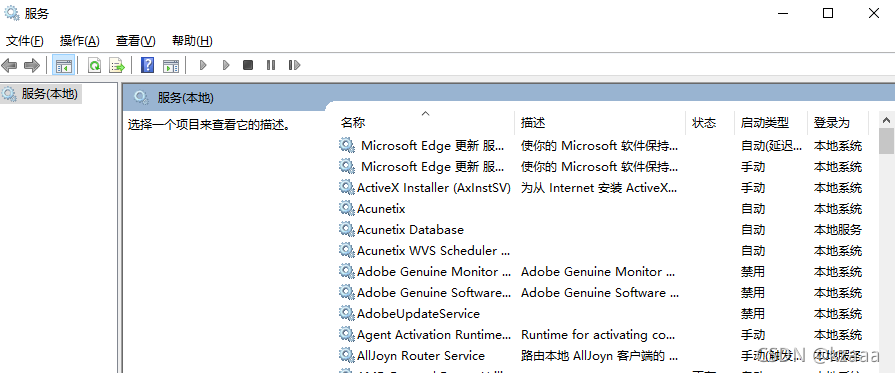
Task: Click description 路由本地 AllJoyn 客户端的
Action: pos(599,356)
